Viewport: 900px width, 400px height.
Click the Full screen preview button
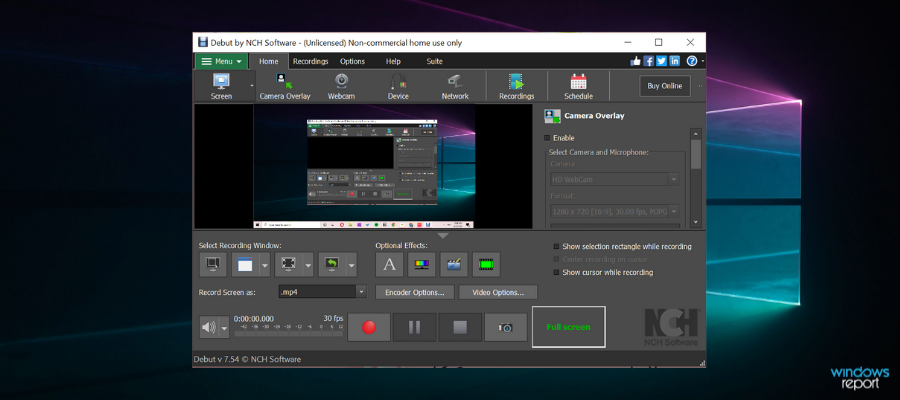click(568, 327)
